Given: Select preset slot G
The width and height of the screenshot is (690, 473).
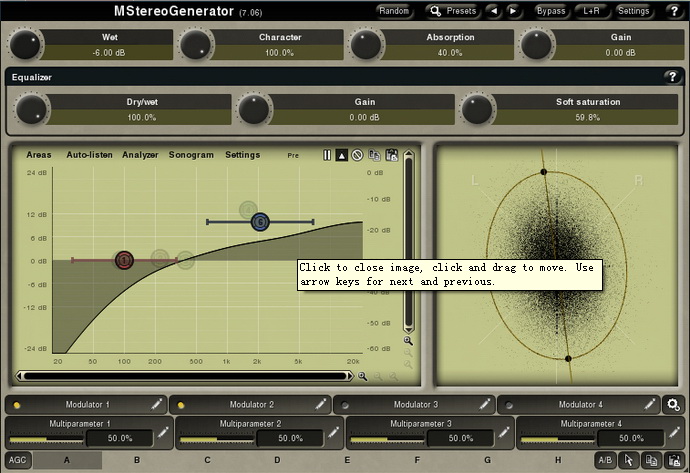Looking at the screenshot, I should [488, 460].
